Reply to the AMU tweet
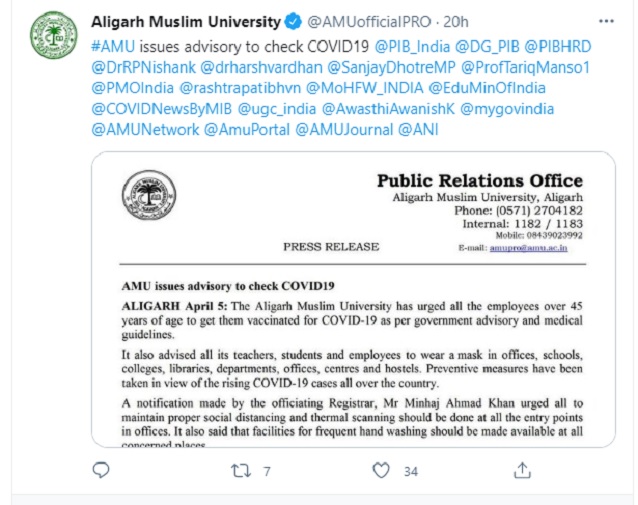Screen dimensions: 638x505 coord(100,470)
